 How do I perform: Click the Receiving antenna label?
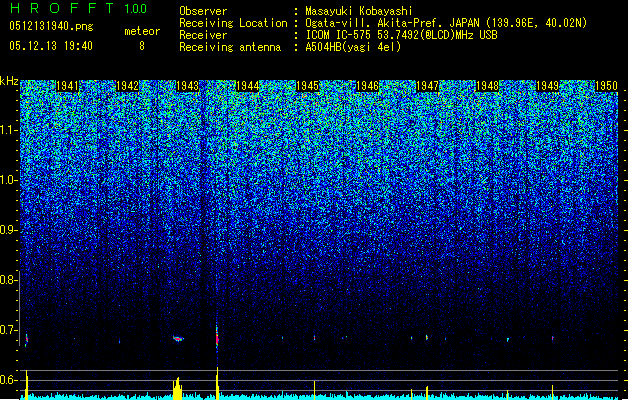click(x=230, y=47)
